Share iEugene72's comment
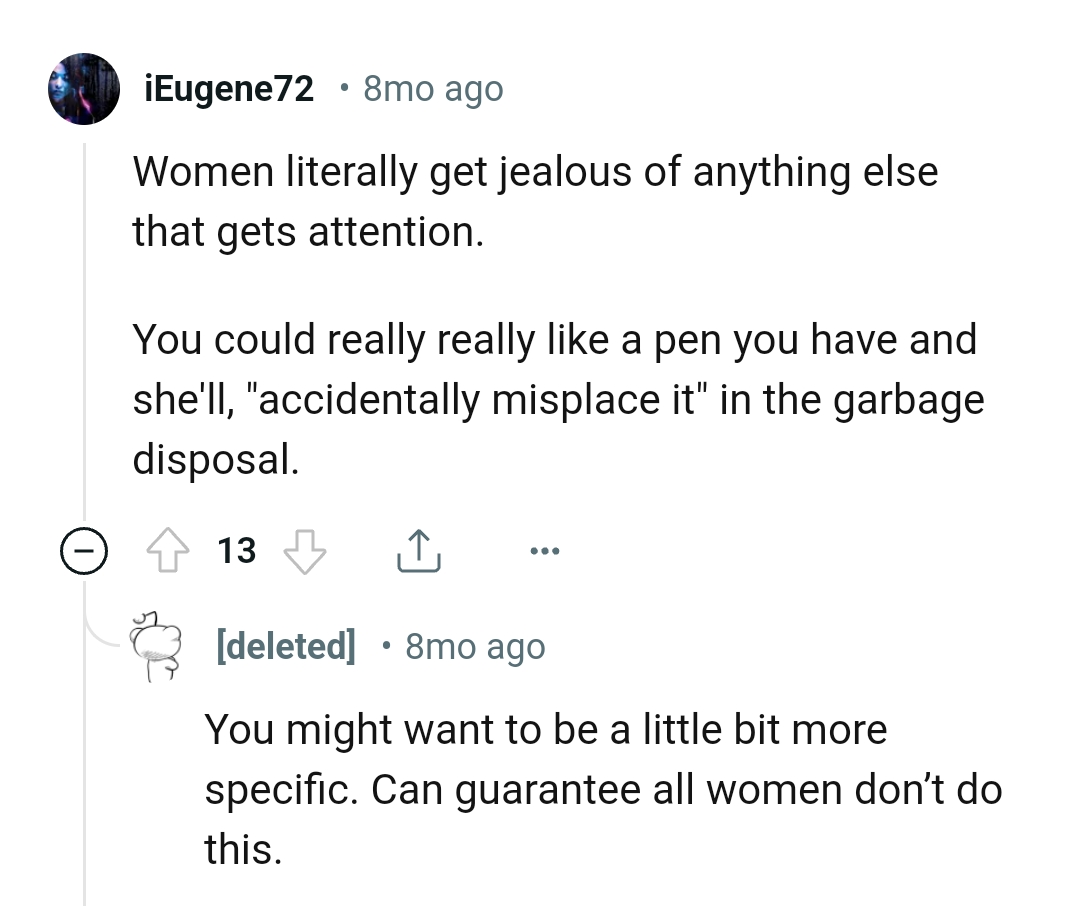The height and width of the screenshot is (906, 1080). click(x=418, y=551)
